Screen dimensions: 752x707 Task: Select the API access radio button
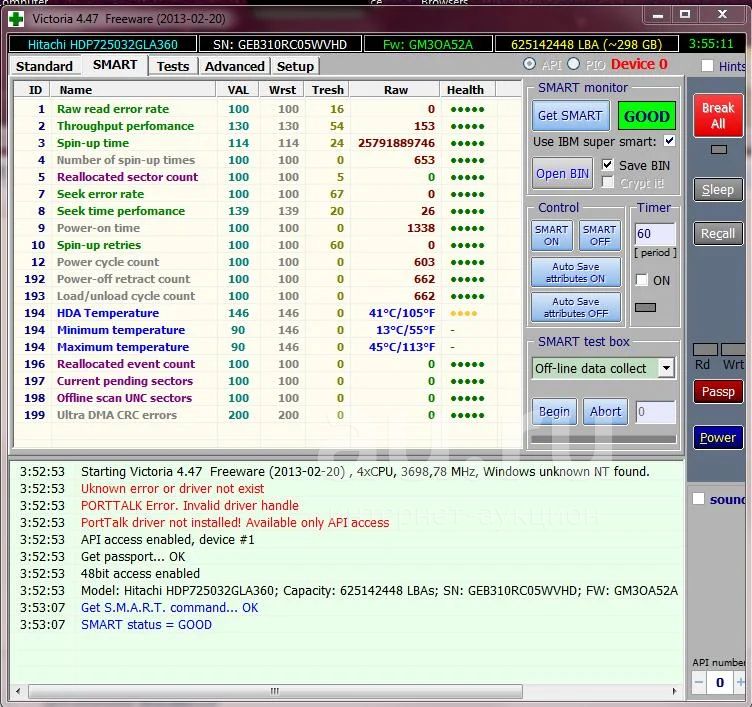point(529,64)
